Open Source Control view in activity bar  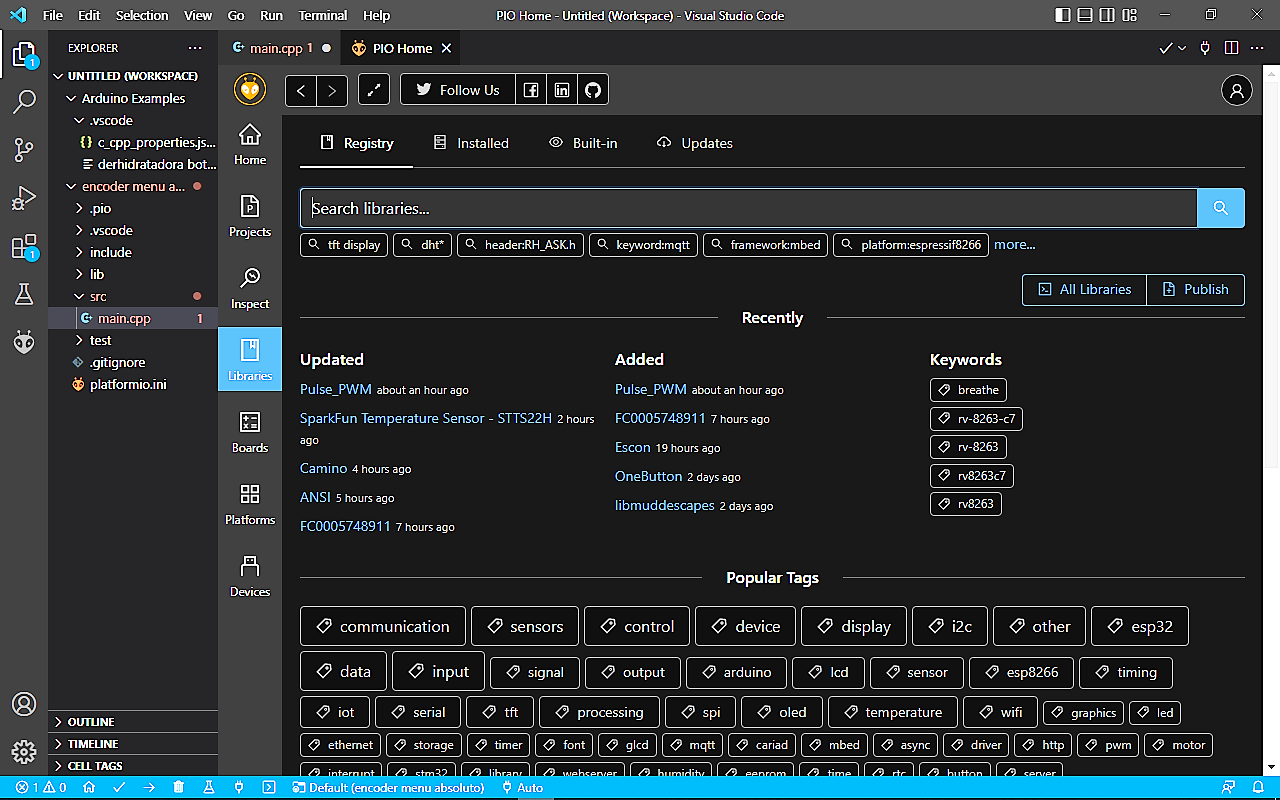pos(24,150)
